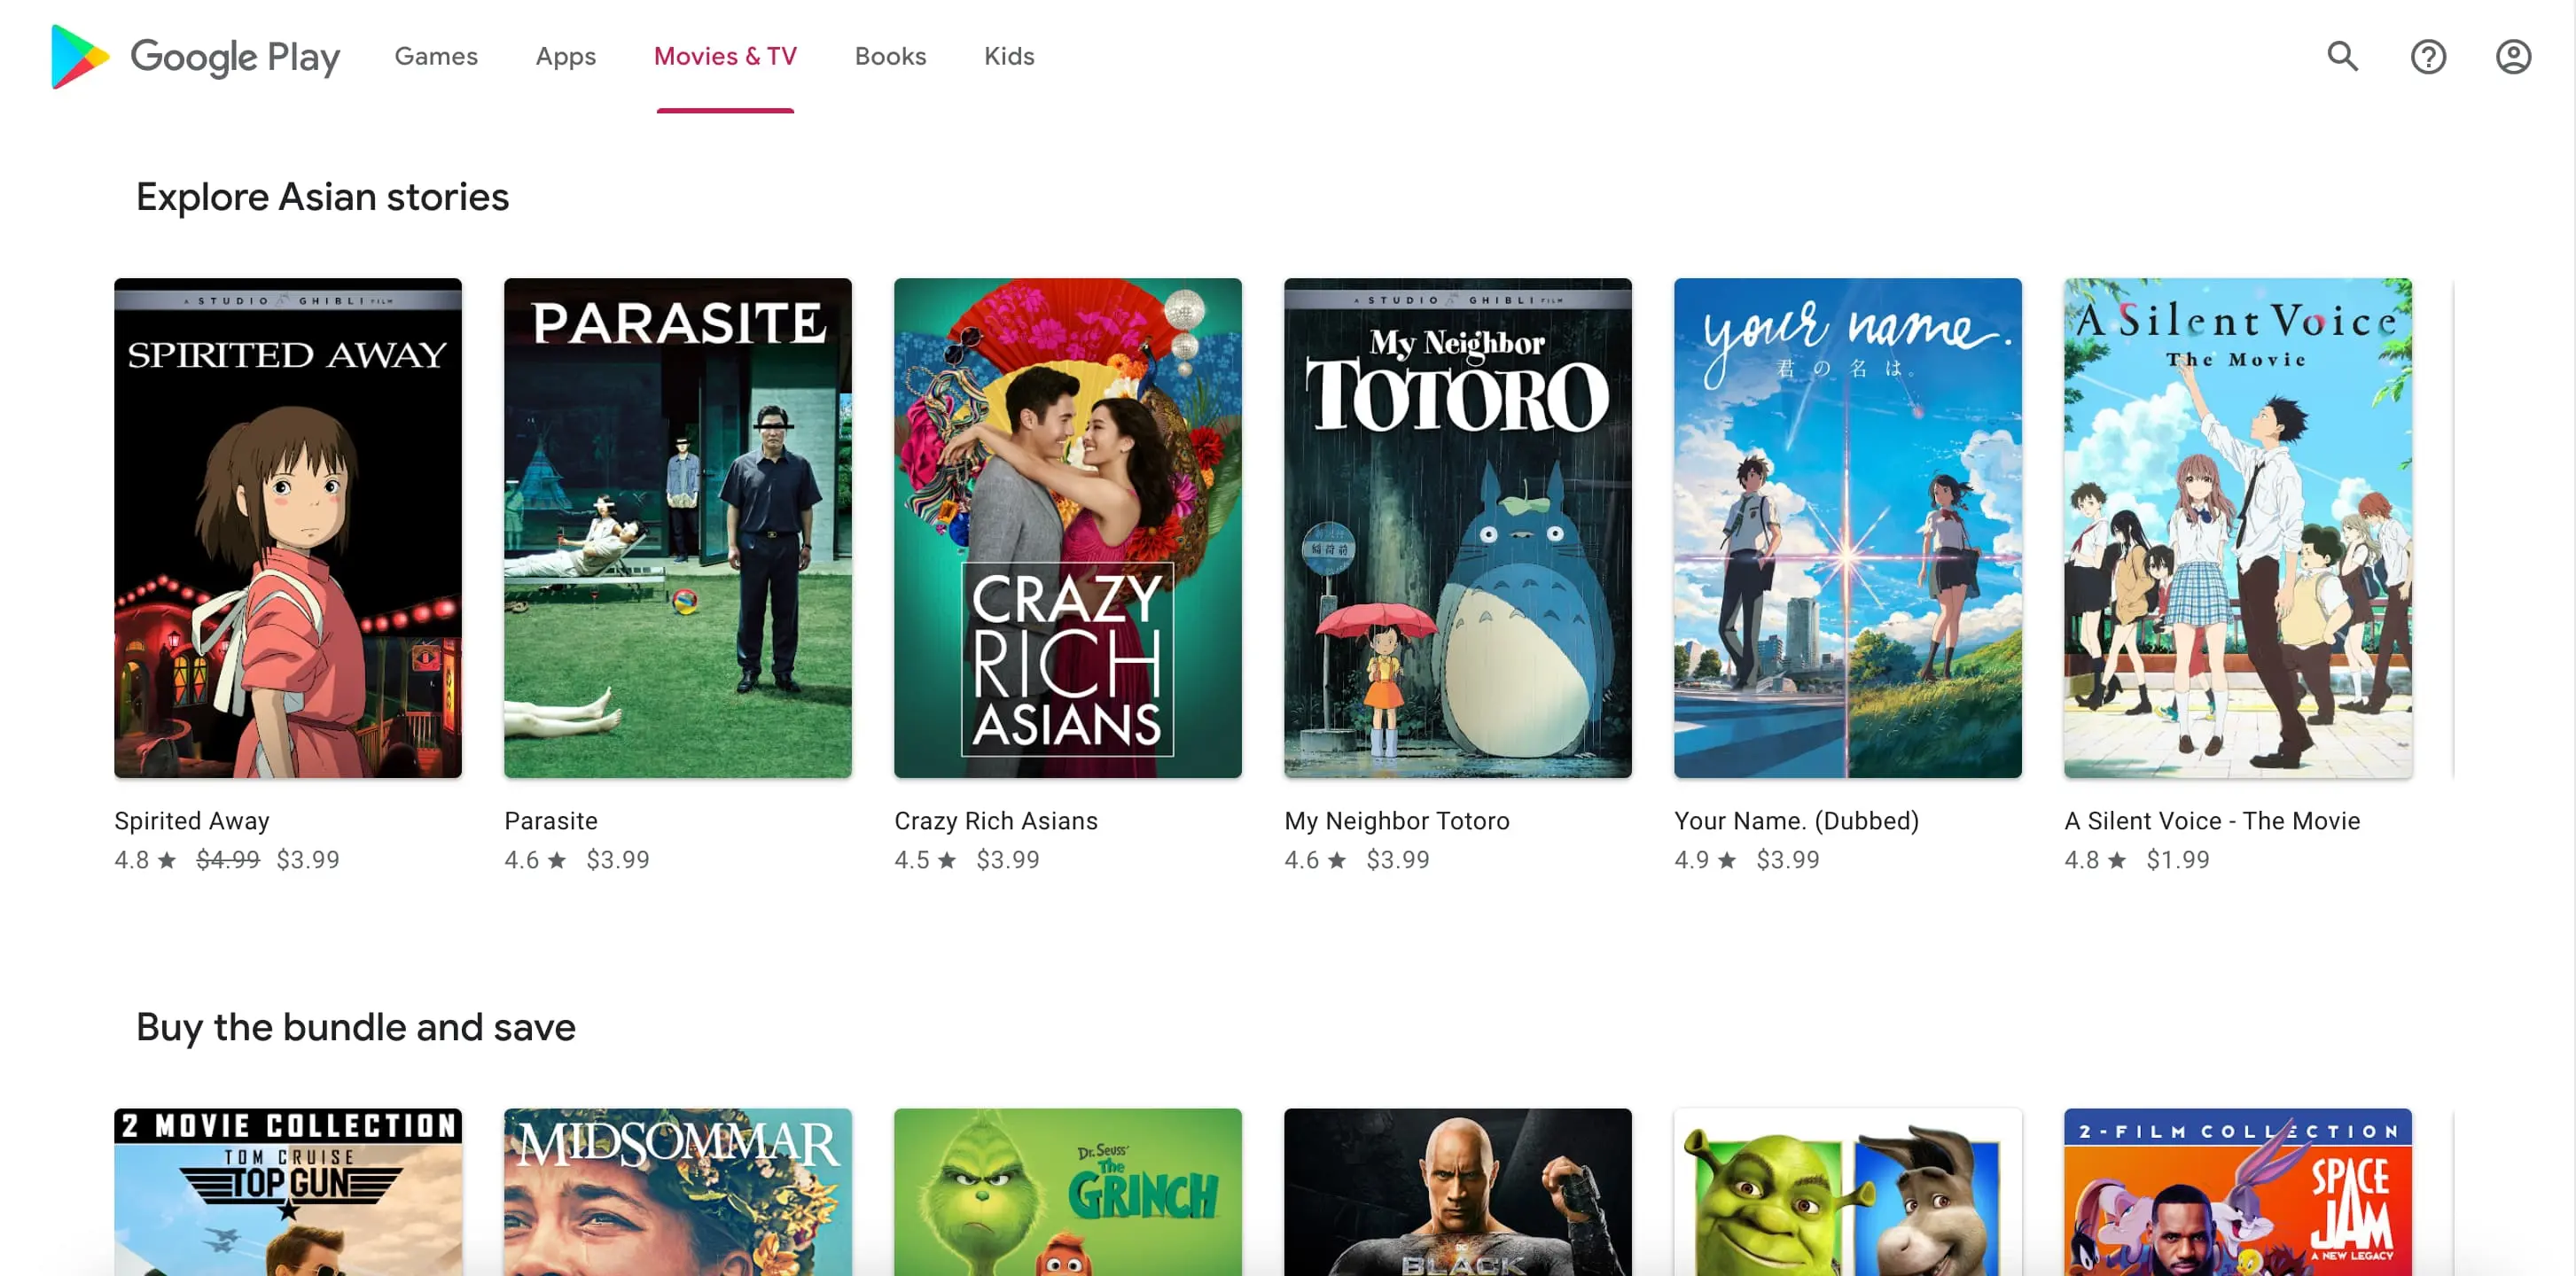Open search with the magnifier icon
The height and width of the screenshot is (1276, 2576).
2342,57
